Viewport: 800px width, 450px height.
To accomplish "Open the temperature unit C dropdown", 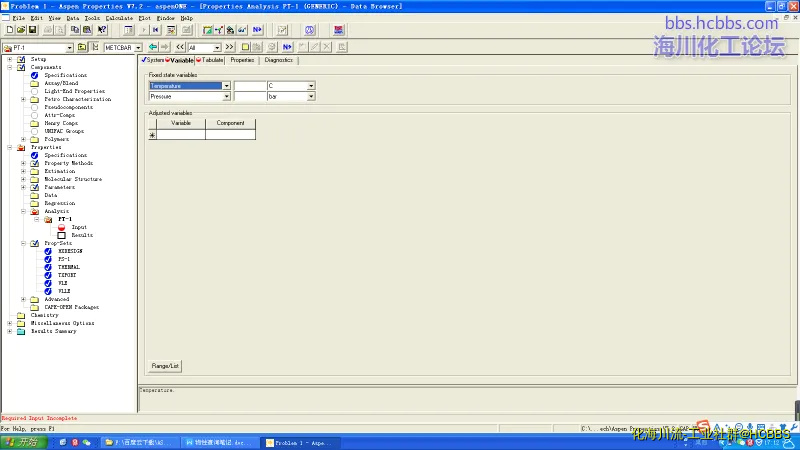I will point(311,86).
